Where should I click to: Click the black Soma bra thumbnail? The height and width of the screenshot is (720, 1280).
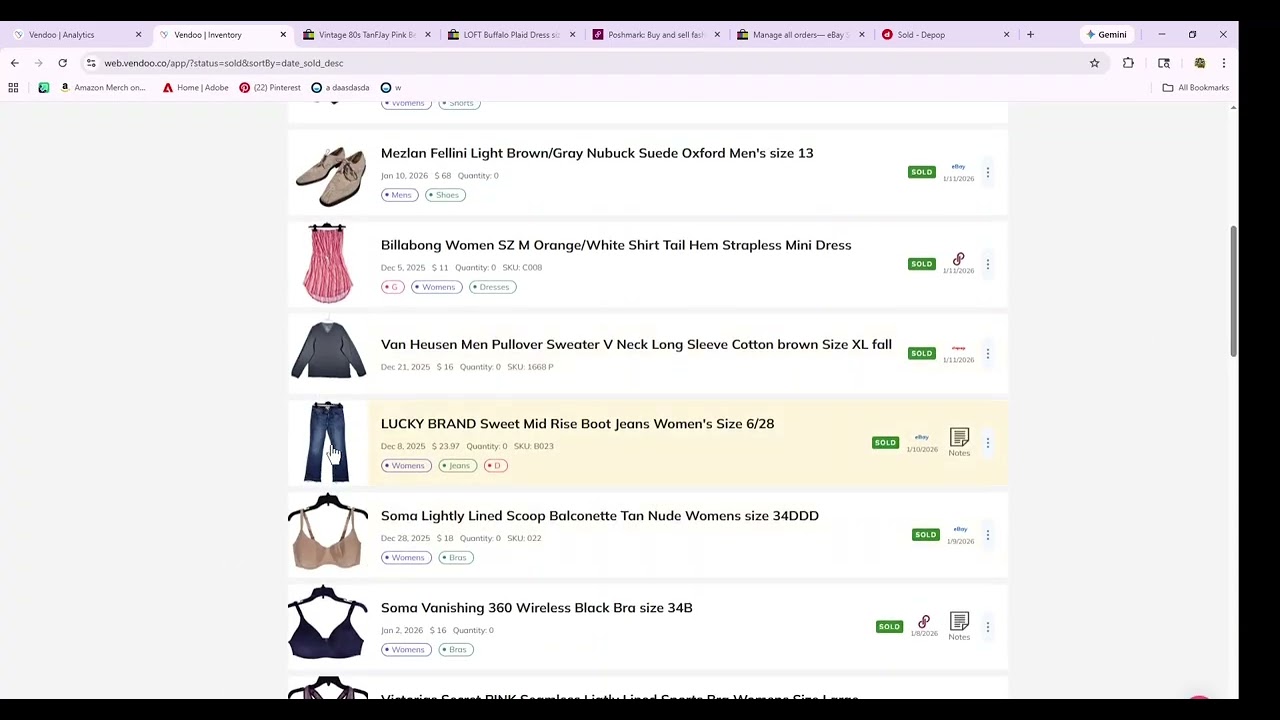pyautogui.click(x=328, y=624)
